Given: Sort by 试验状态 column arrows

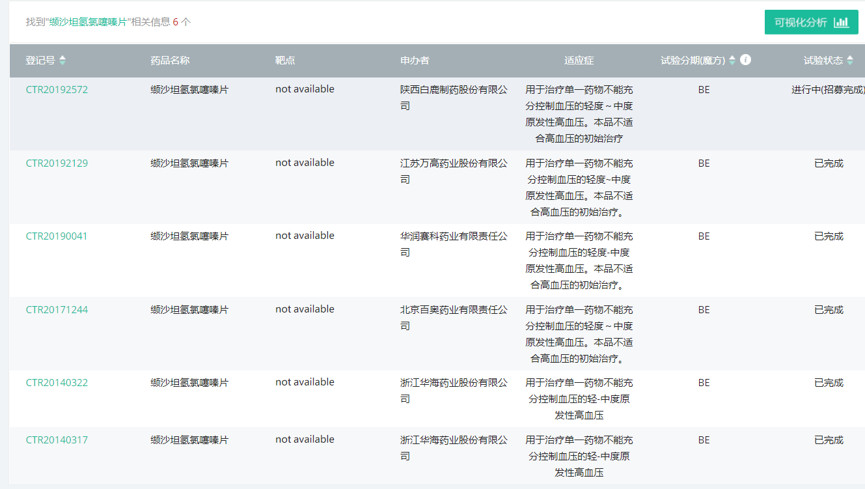Looking at the screenshot, I should click(x=850, y=60).
